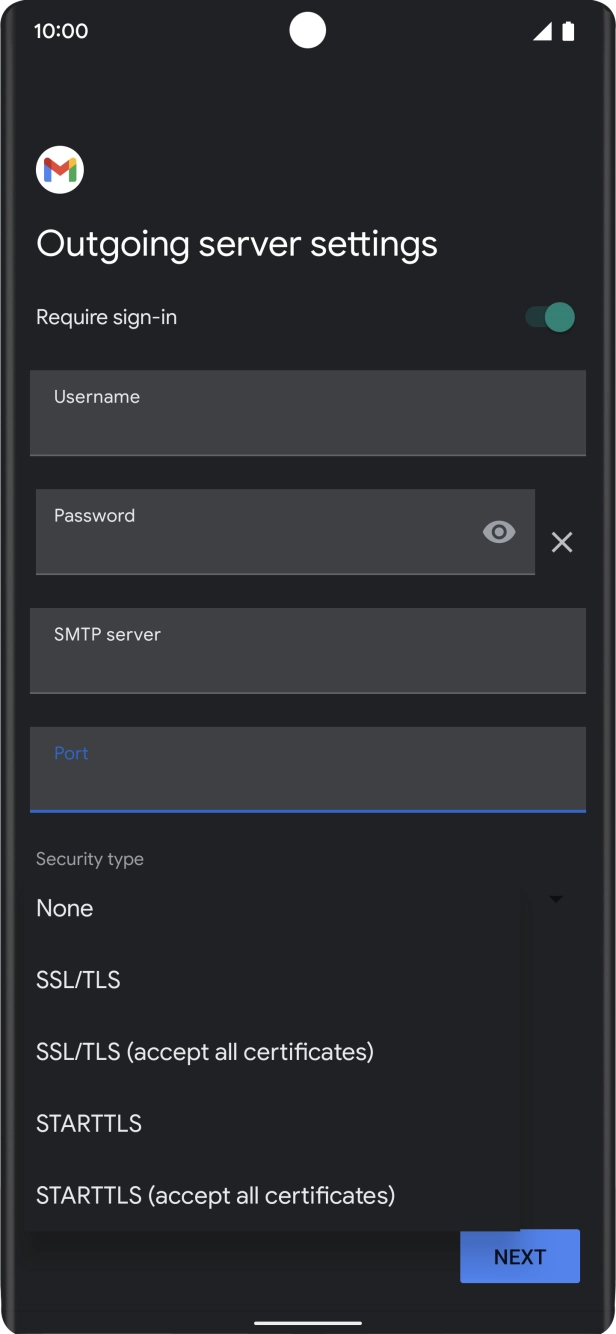
Task: Tap the status bar clock
Action: click(61, 31)
